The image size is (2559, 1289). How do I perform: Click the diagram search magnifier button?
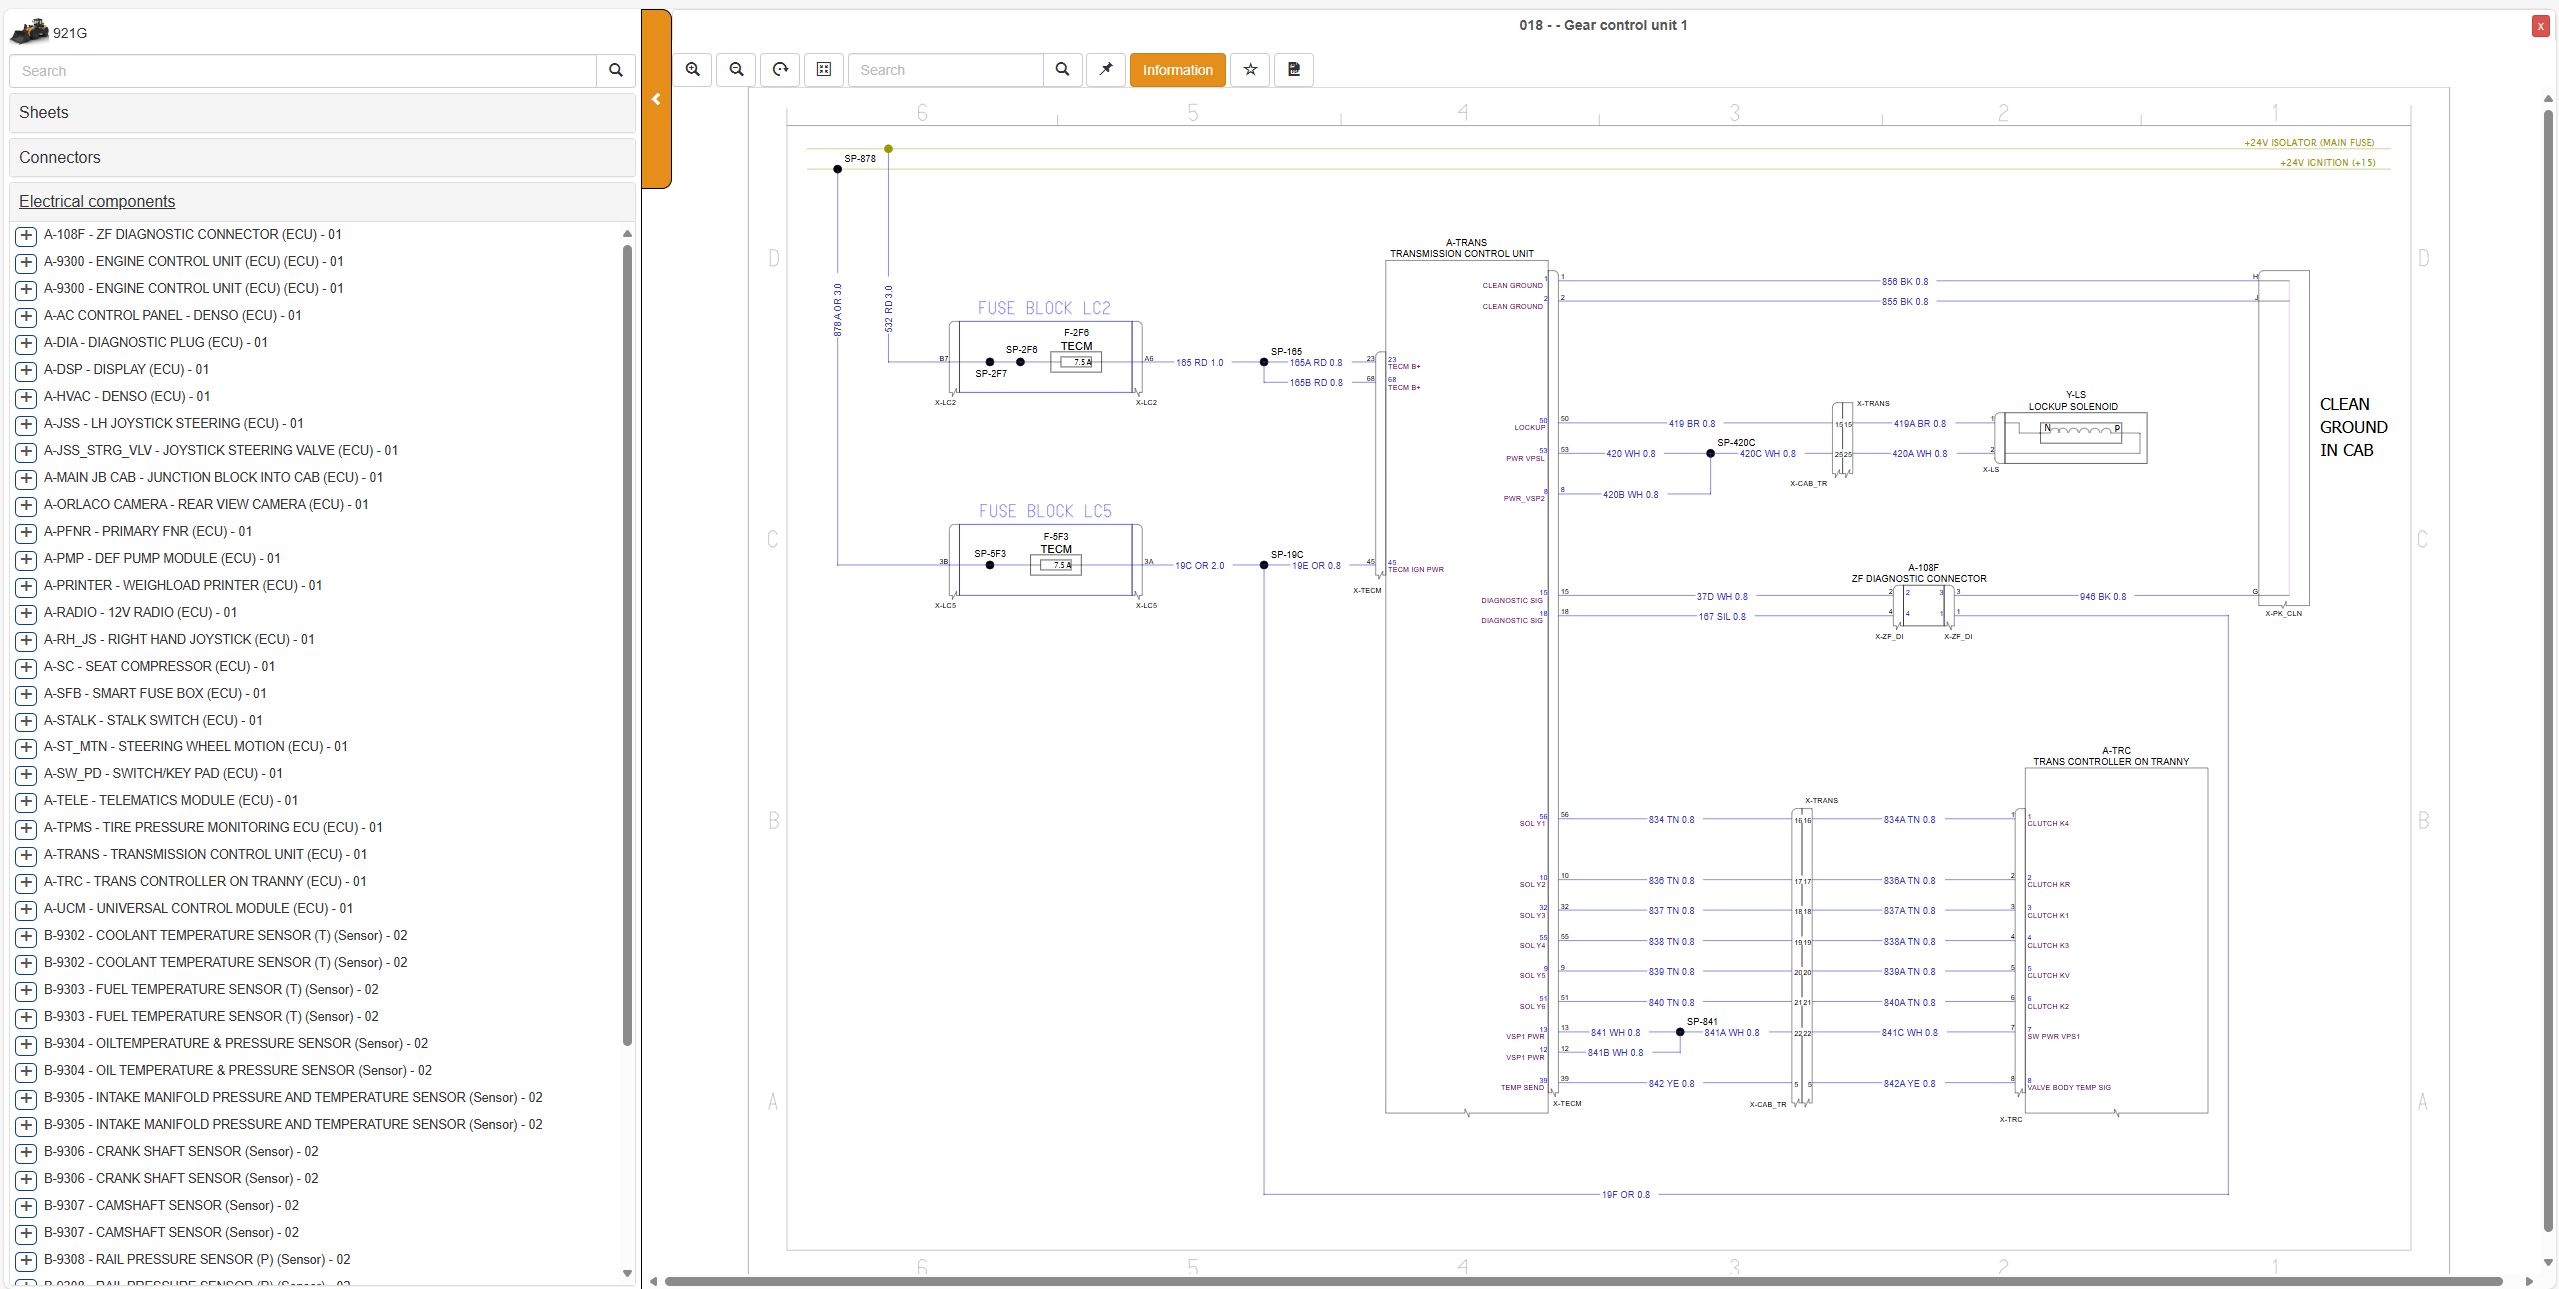1062,70
